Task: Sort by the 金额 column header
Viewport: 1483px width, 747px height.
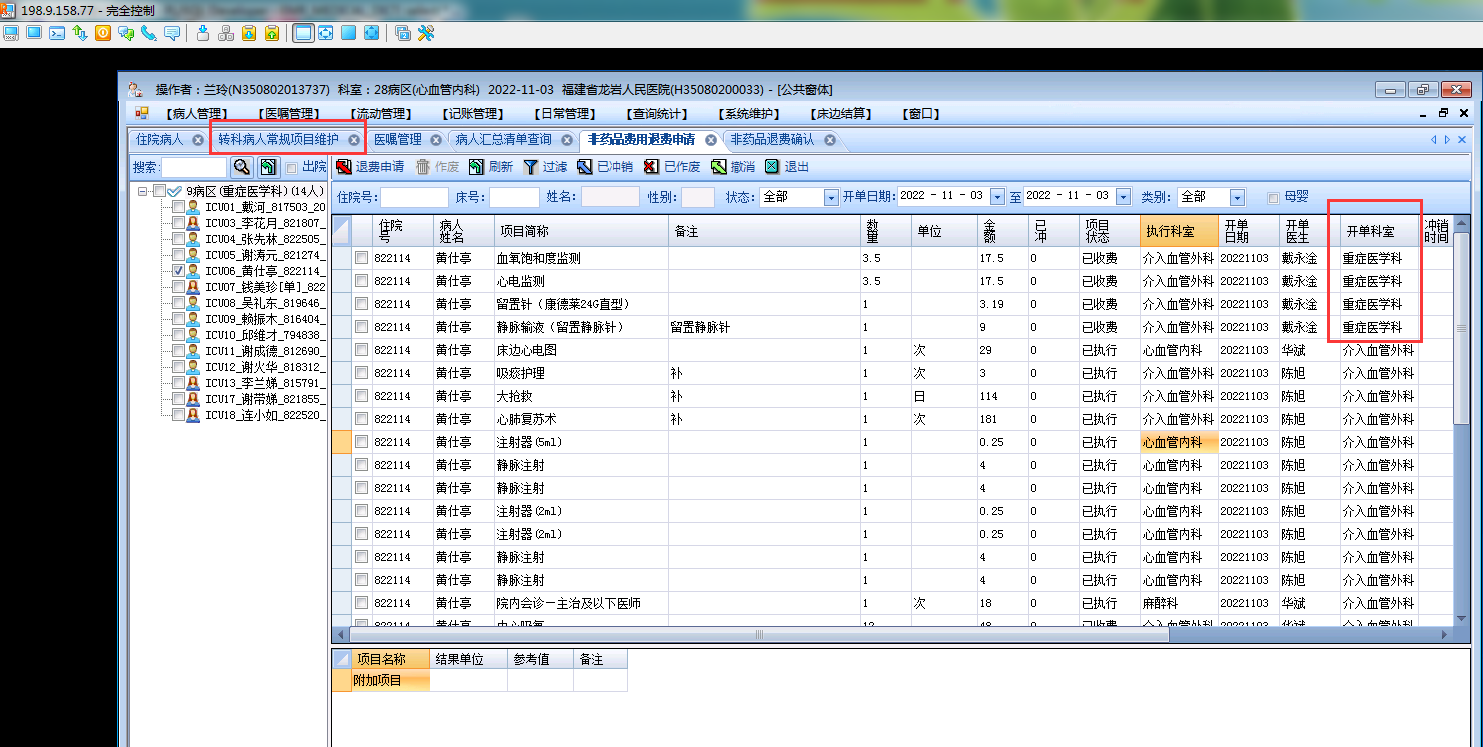Action: [x=1002, y=231]
